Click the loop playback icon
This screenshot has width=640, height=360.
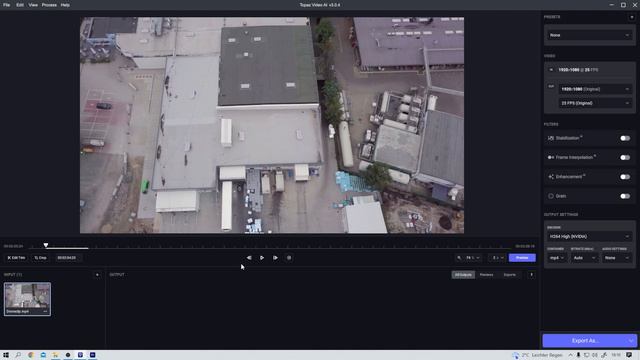click(289, 258)
